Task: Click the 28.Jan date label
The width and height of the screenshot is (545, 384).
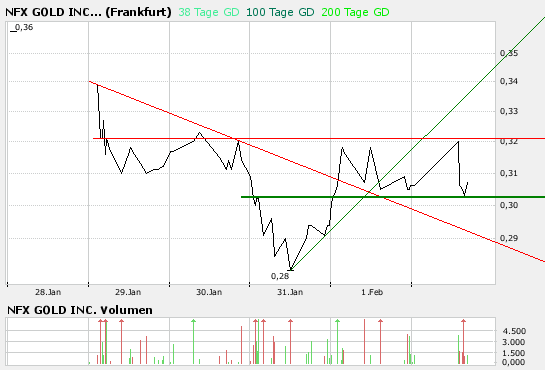Action: 48,292
